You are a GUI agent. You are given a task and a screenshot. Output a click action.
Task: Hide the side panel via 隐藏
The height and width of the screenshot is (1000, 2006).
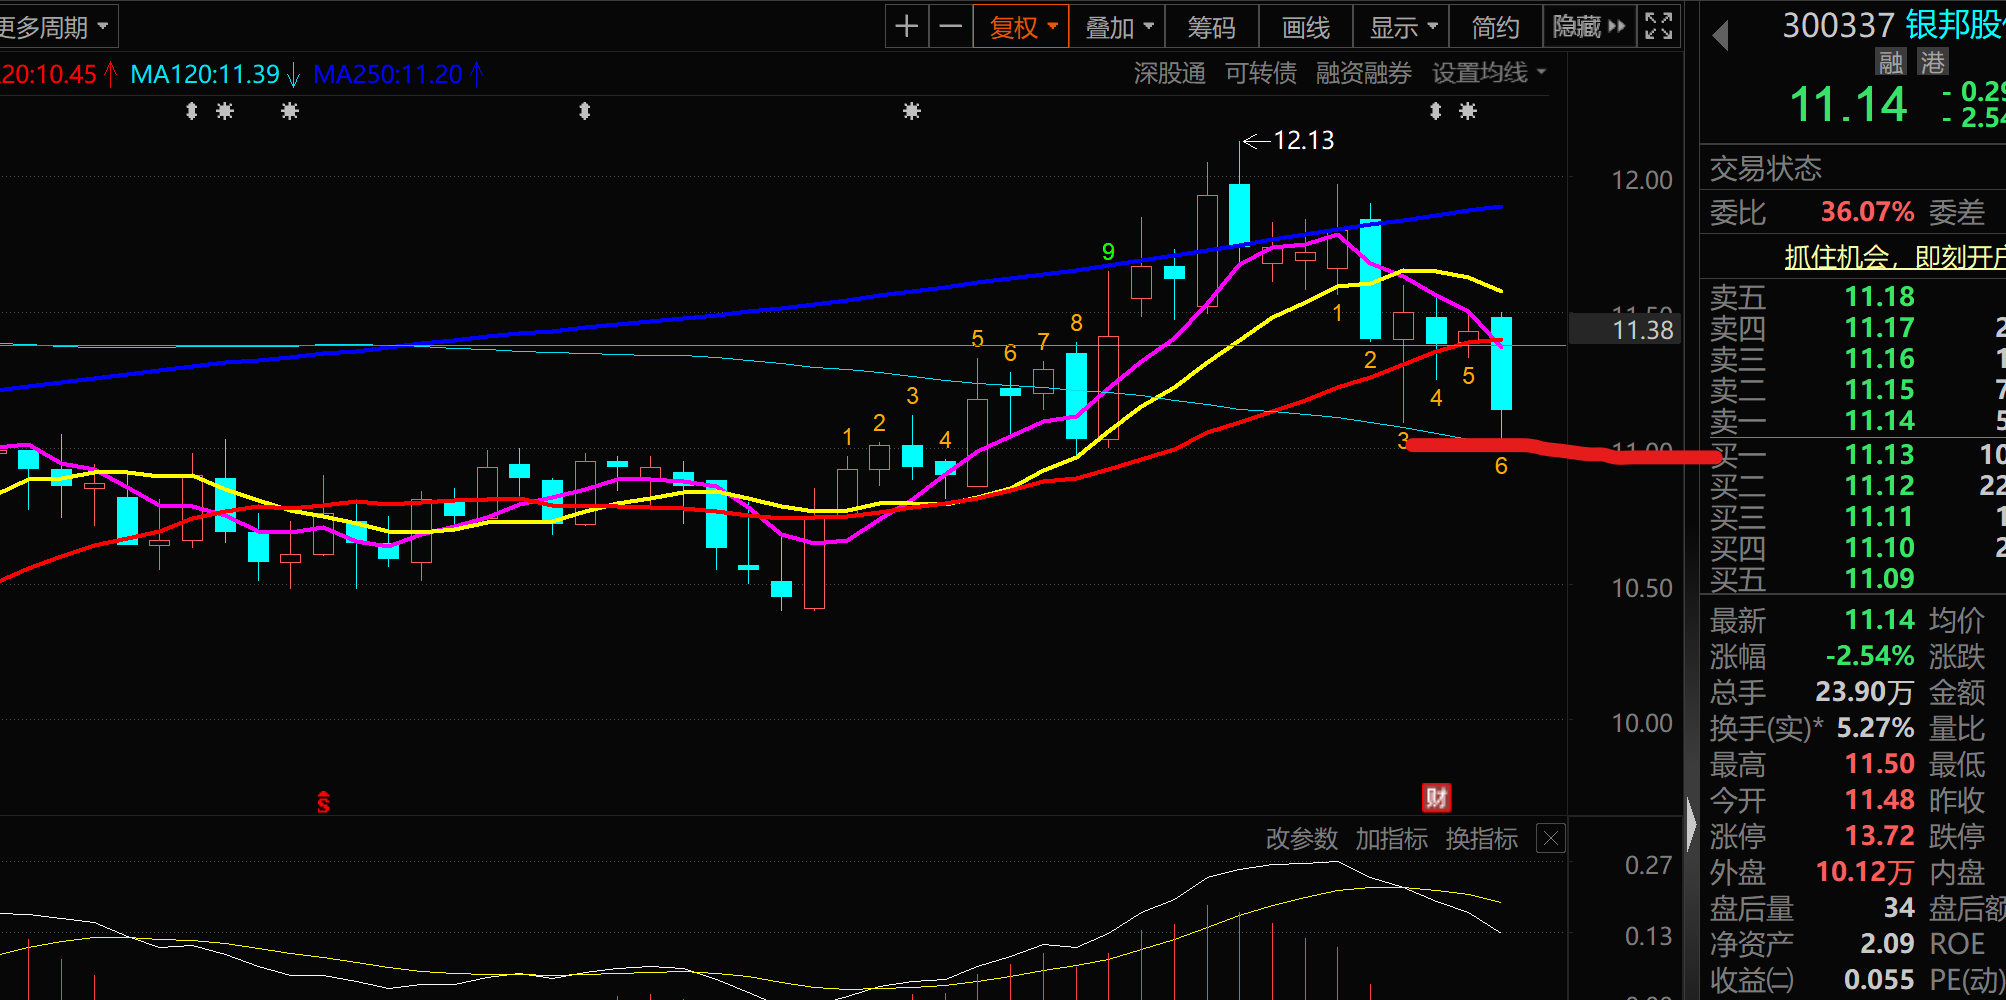[1588, 27]
